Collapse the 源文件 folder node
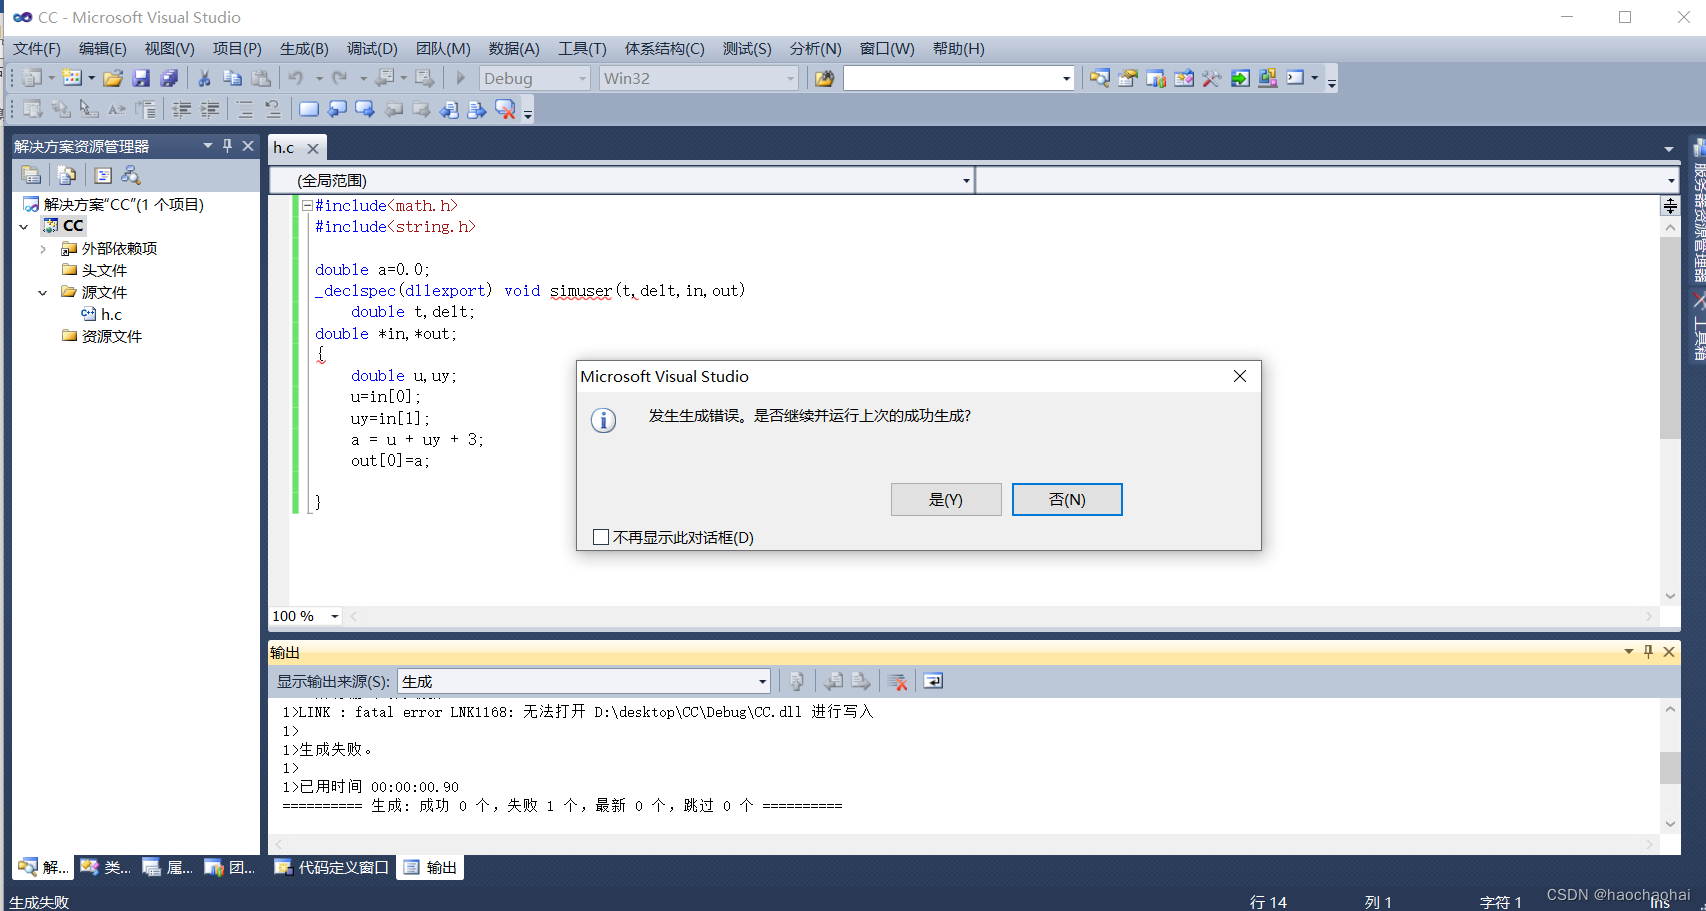 point(43,293)
